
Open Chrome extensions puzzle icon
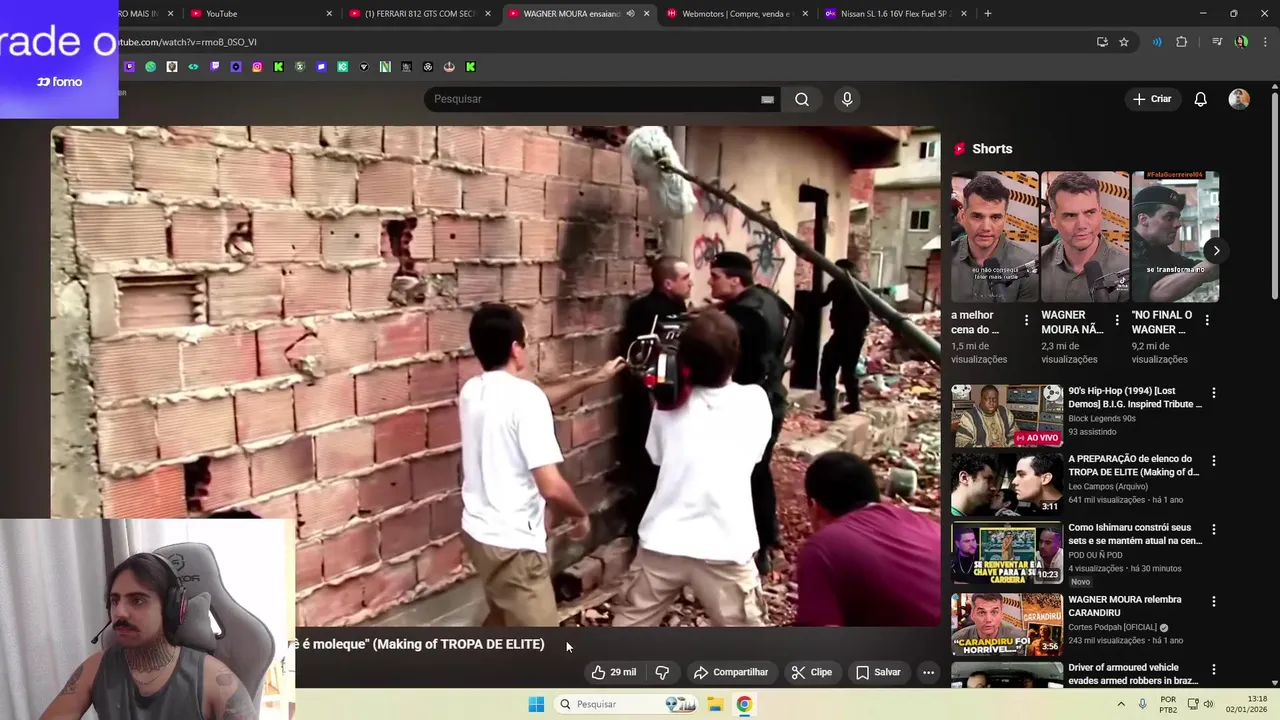click(x=1182, y=42)
